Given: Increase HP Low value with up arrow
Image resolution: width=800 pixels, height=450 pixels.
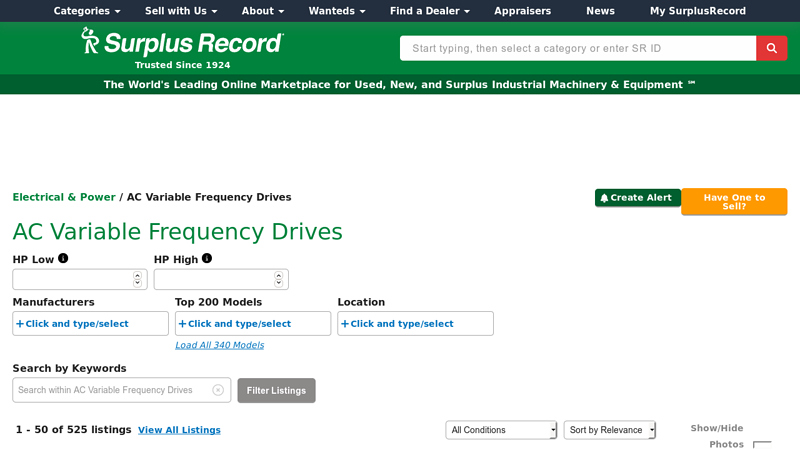Looking at the screenshot, I should click(137, 276).
